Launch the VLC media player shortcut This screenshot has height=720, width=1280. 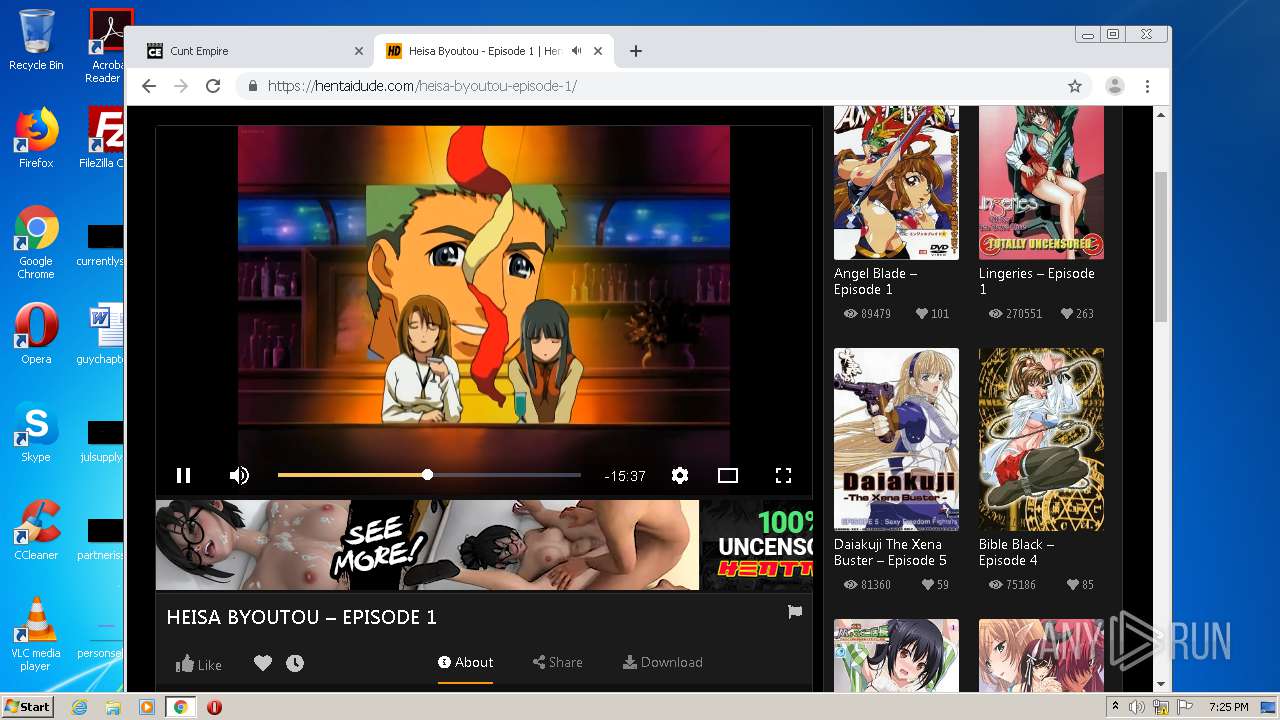(x=36, y=635)
